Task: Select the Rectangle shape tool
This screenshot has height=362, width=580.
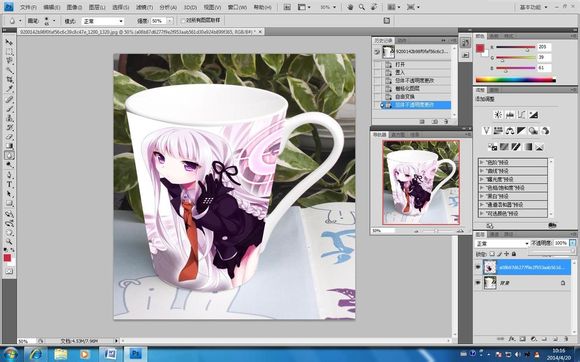Action: coord(9,203)
